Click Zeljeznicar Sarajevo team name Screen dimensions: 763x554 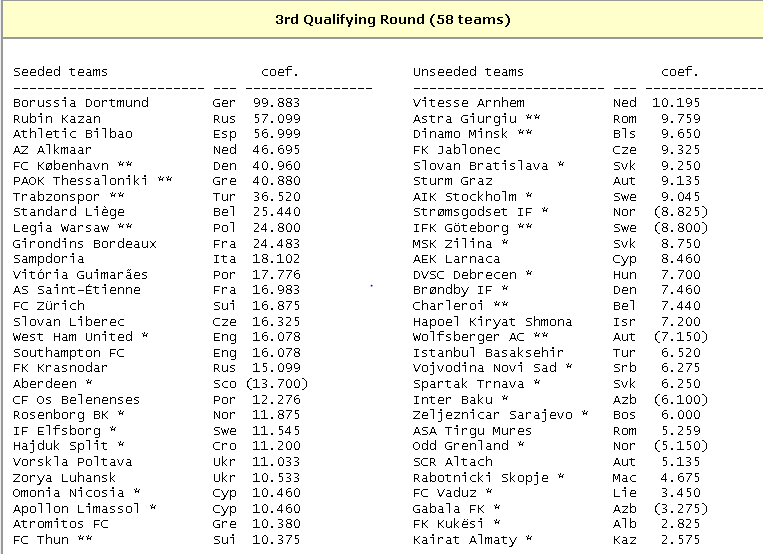pos(492,415)
